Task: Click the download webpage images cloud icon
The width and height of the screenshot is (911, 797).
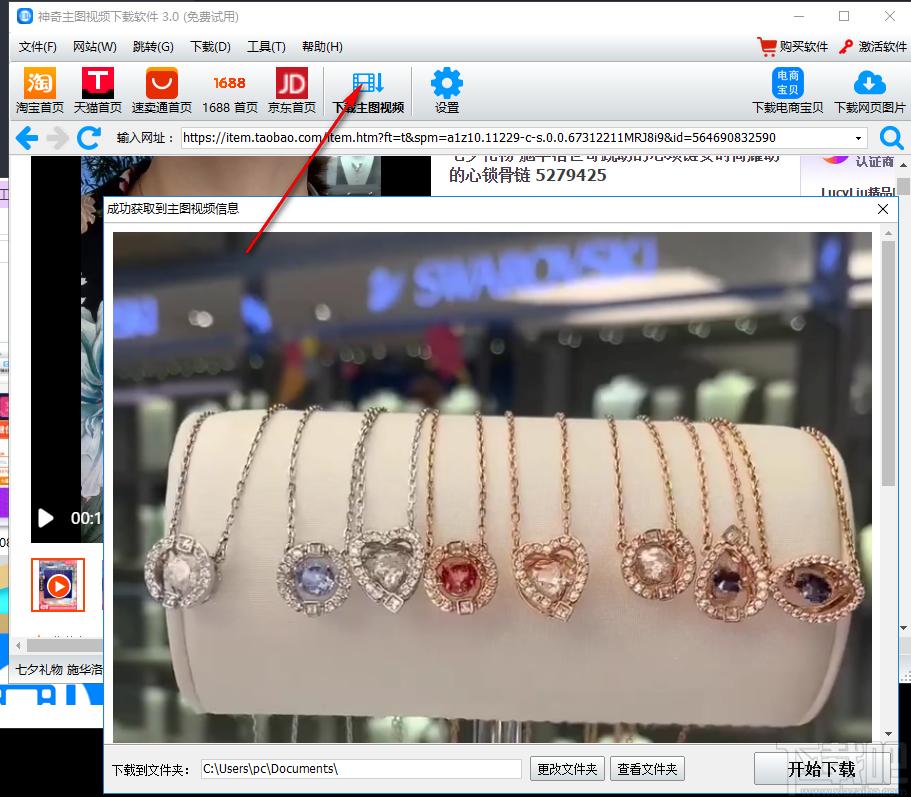Action: pos(869,83)
